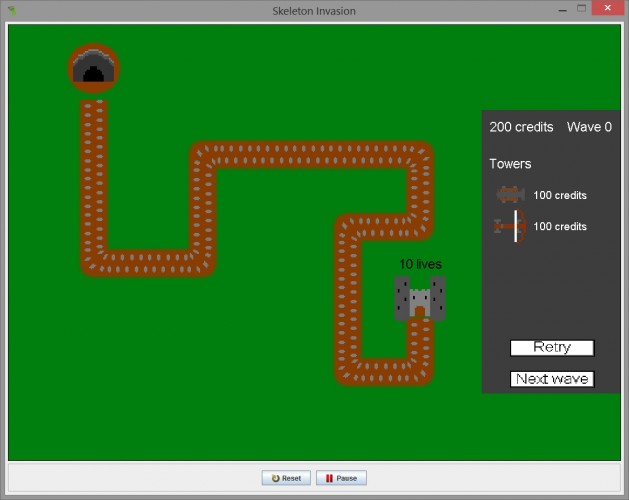This screenshot has height=500, width=629.
Task: Maximize the Skeleton Invasion window
Action: click(x=581, y=8)
